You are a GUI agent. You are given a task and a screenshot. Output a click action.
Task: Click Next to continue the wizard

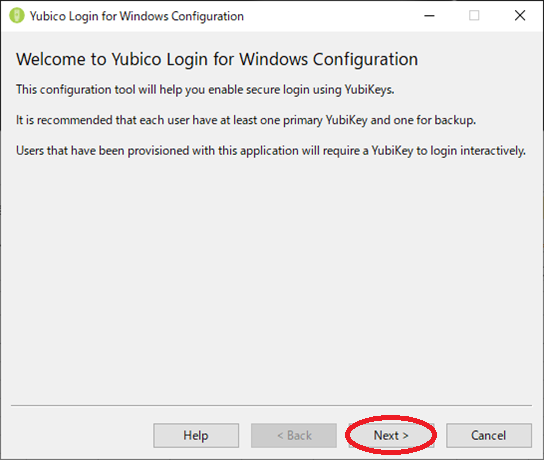[391, 435]
